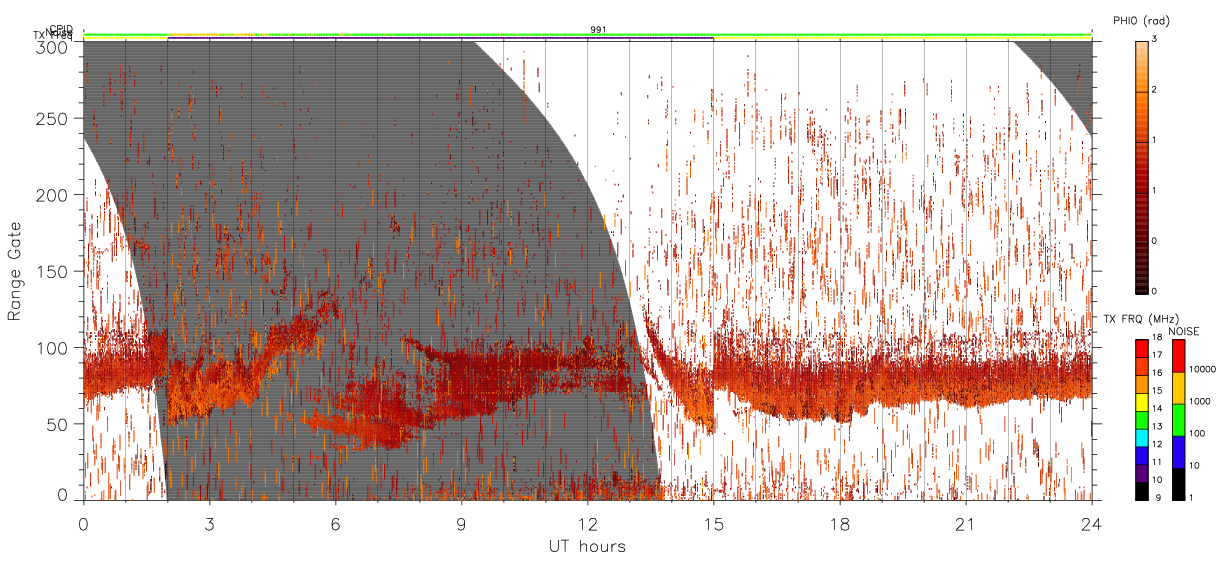1228x567 pixels.
Task: Select the yellow 14–15 MHz TX FRQ swatch
Action: pos(1142,402)
